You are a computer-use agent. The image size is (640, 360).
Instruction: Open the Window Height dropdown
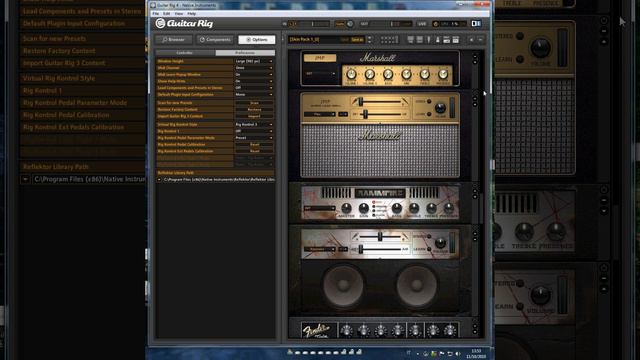[x=254, y=61]
